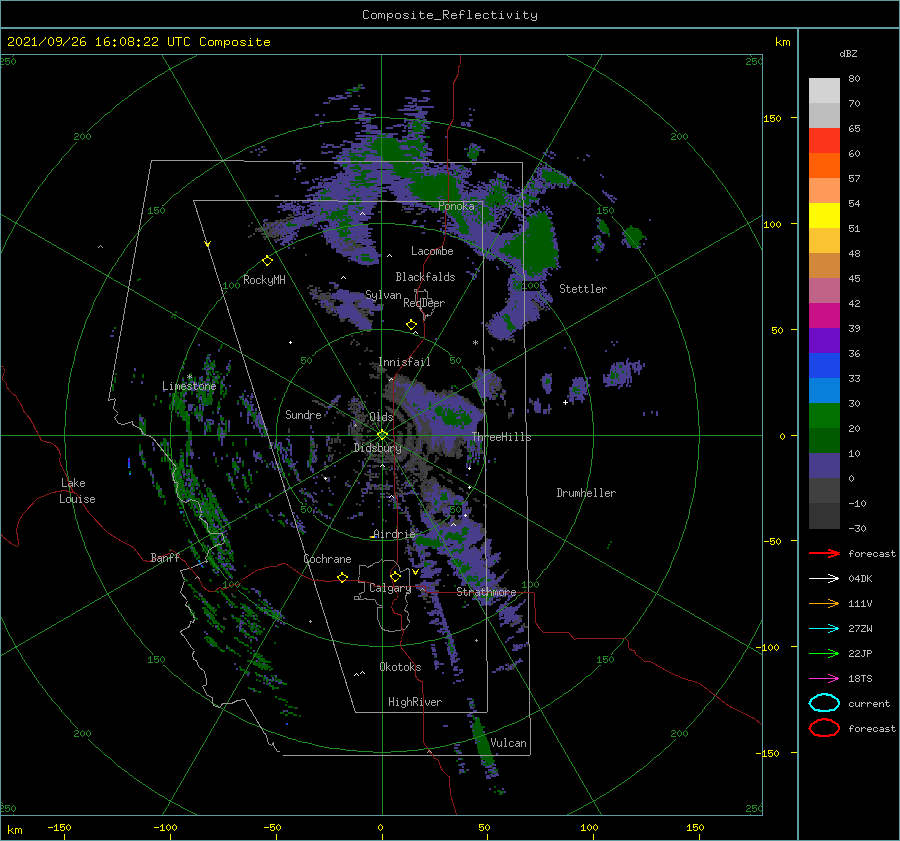Click the Strathmore town label
Viewport: 900px width, 841px height.
pos(486,592)
